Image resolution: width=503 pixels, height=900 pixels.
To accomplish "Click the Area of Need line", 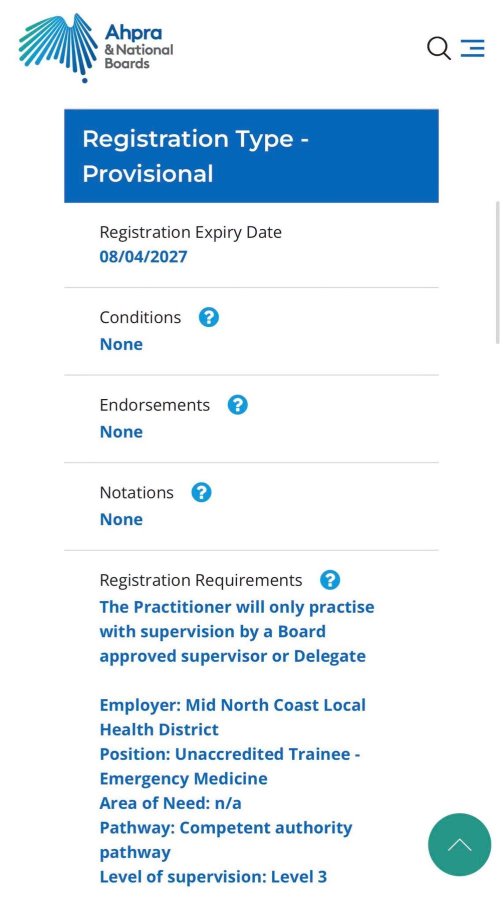I will point(171,803).
